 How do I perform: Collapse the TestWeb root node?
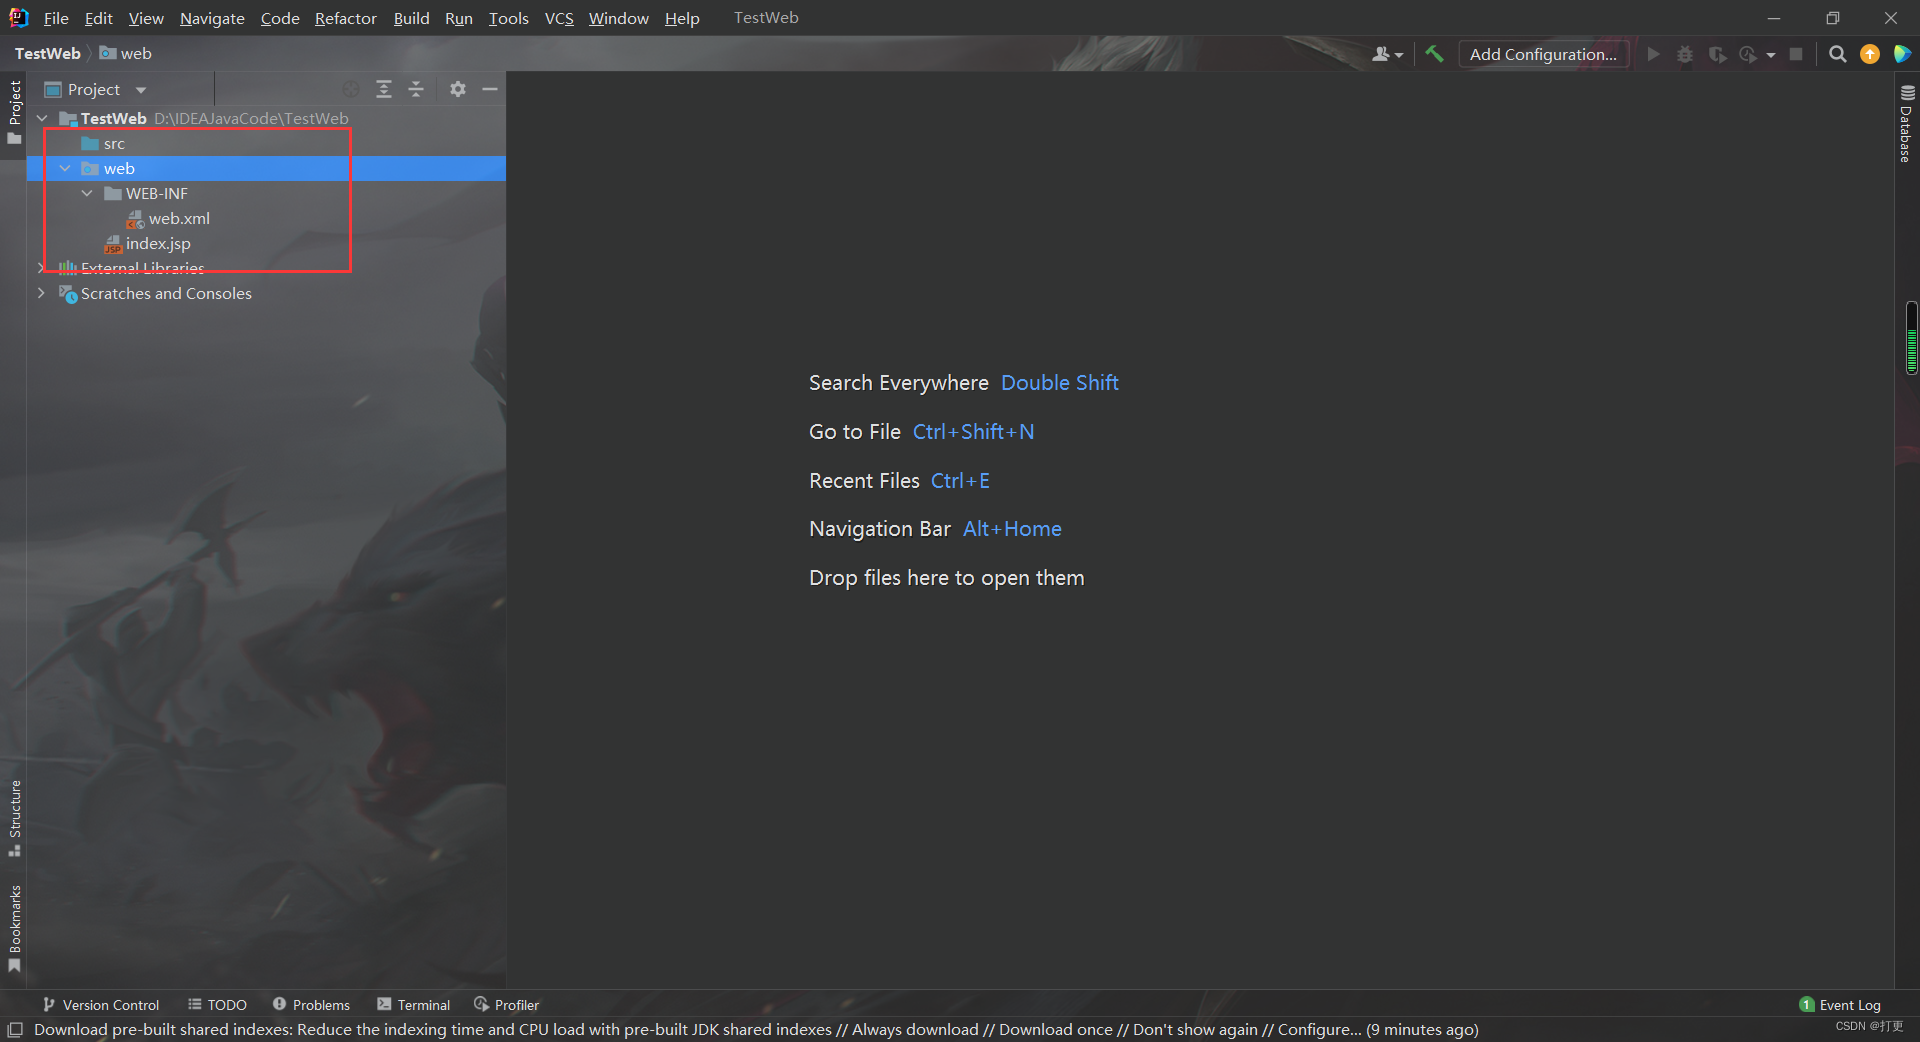coord(42,118)
